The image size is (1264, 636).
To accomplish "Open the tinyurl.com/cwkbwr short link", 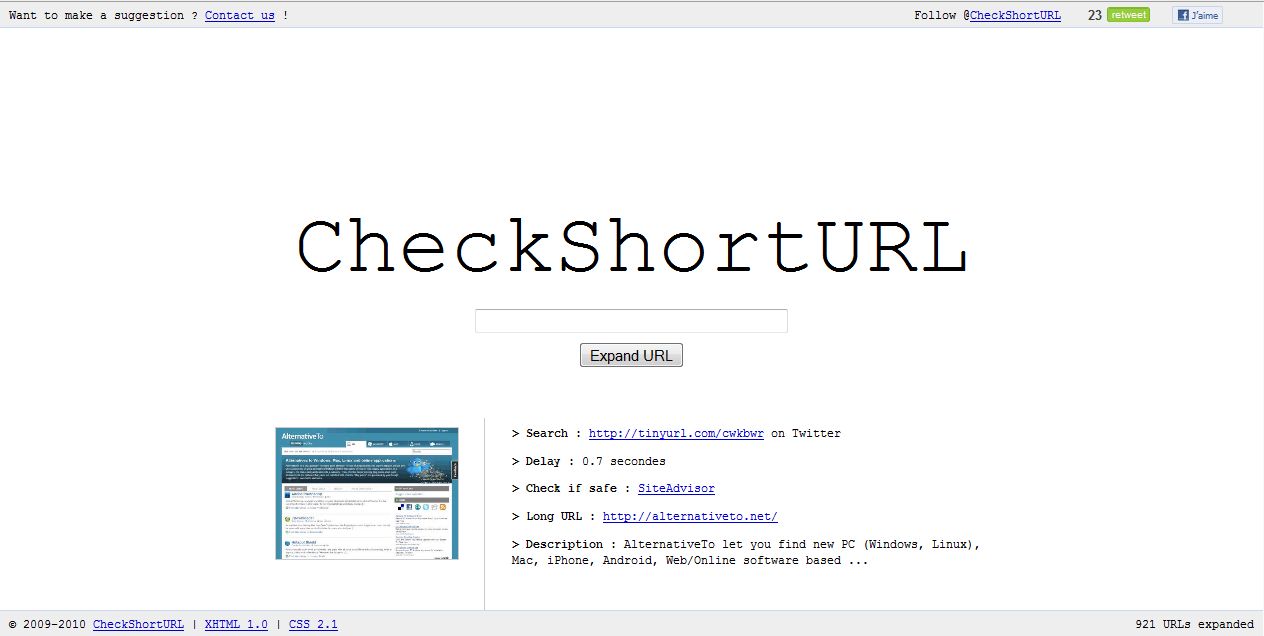I will click(675, 433).
